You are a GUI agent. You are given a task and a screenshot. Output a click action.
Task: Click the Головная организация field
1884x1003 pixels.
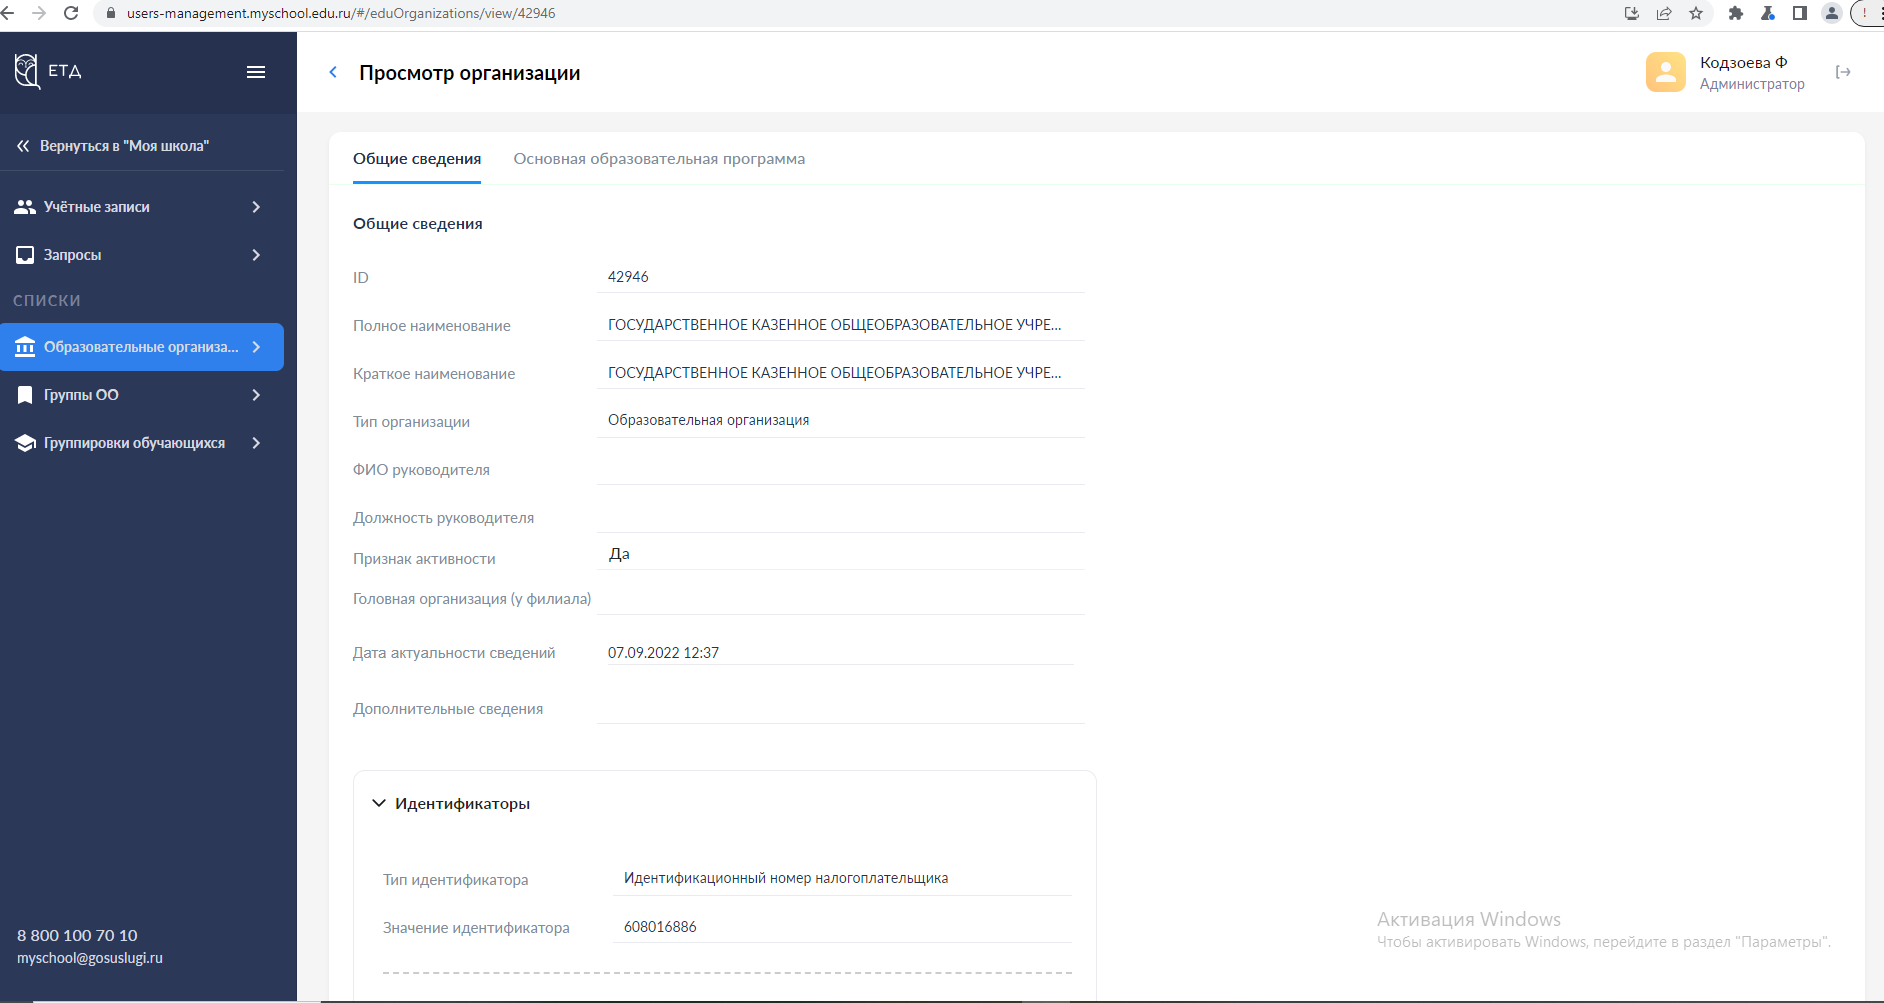click(x=841, y=599)
